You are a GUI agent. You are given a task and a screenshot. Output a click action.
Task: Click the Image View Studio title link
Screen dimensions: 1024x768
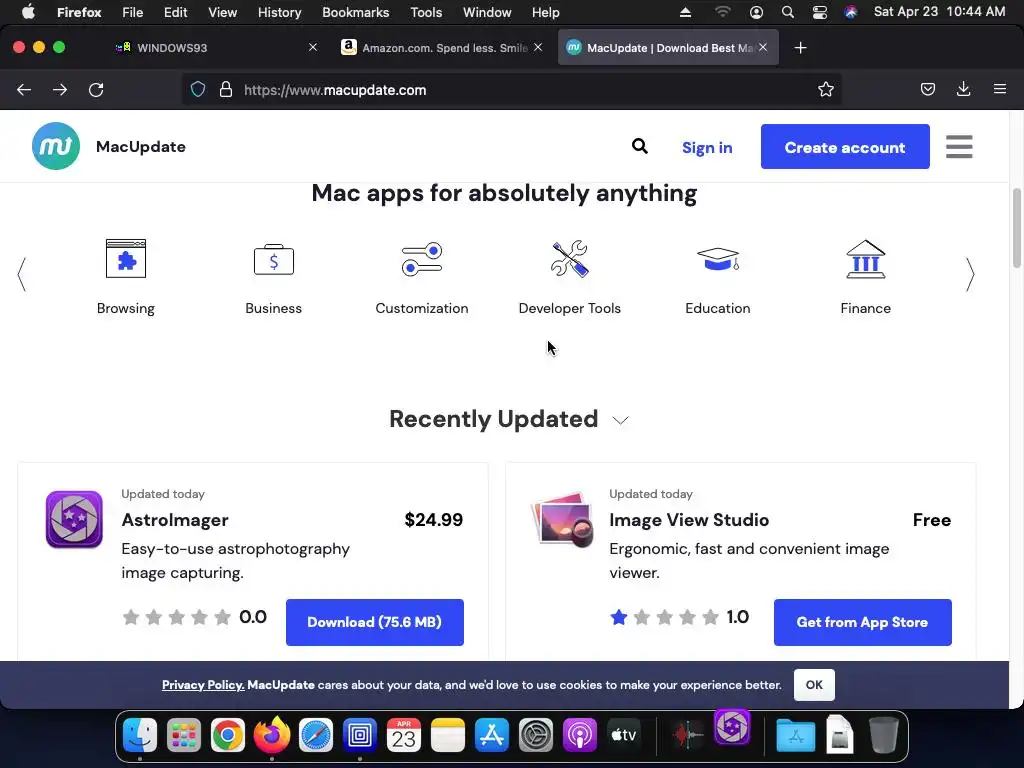689,520
